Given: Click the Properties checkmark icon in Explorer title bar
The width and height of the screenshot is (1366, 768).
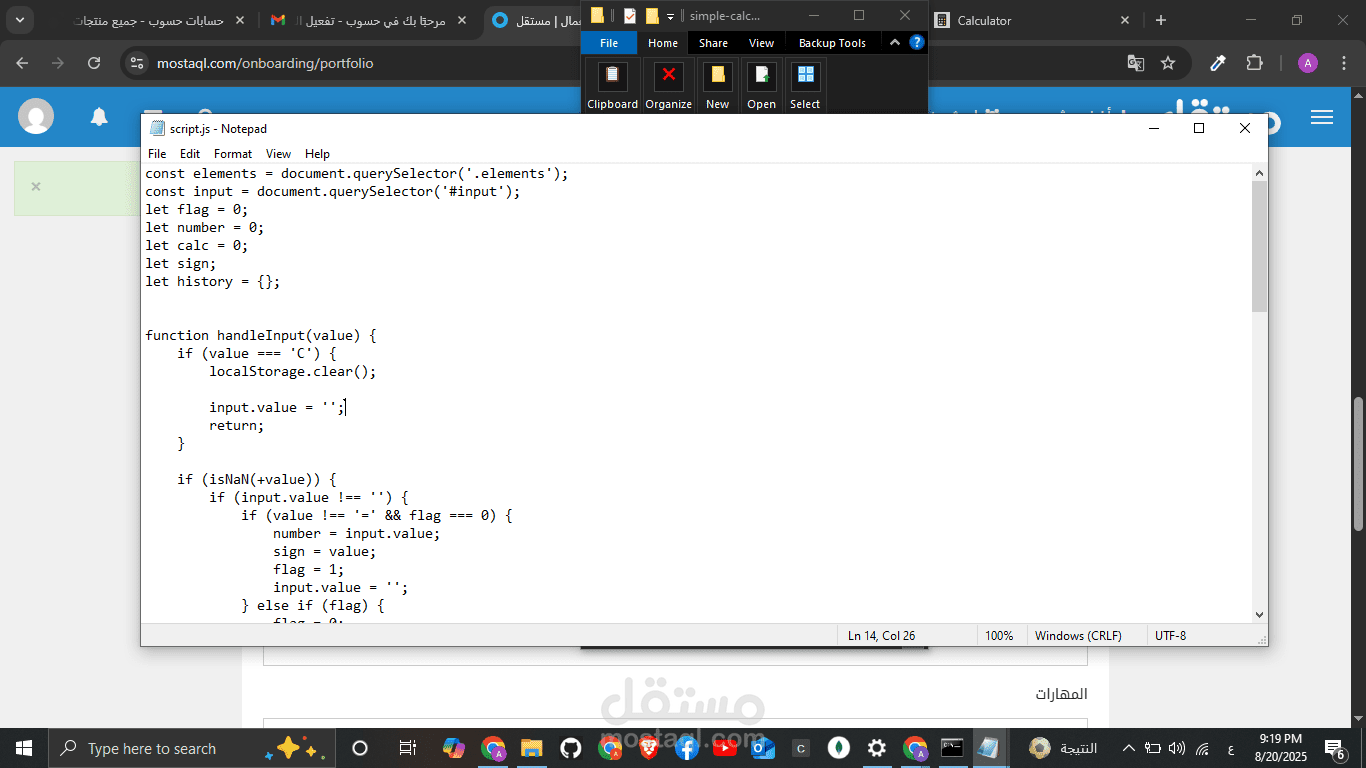Looking at the screenshot, I should coord(629,16).
